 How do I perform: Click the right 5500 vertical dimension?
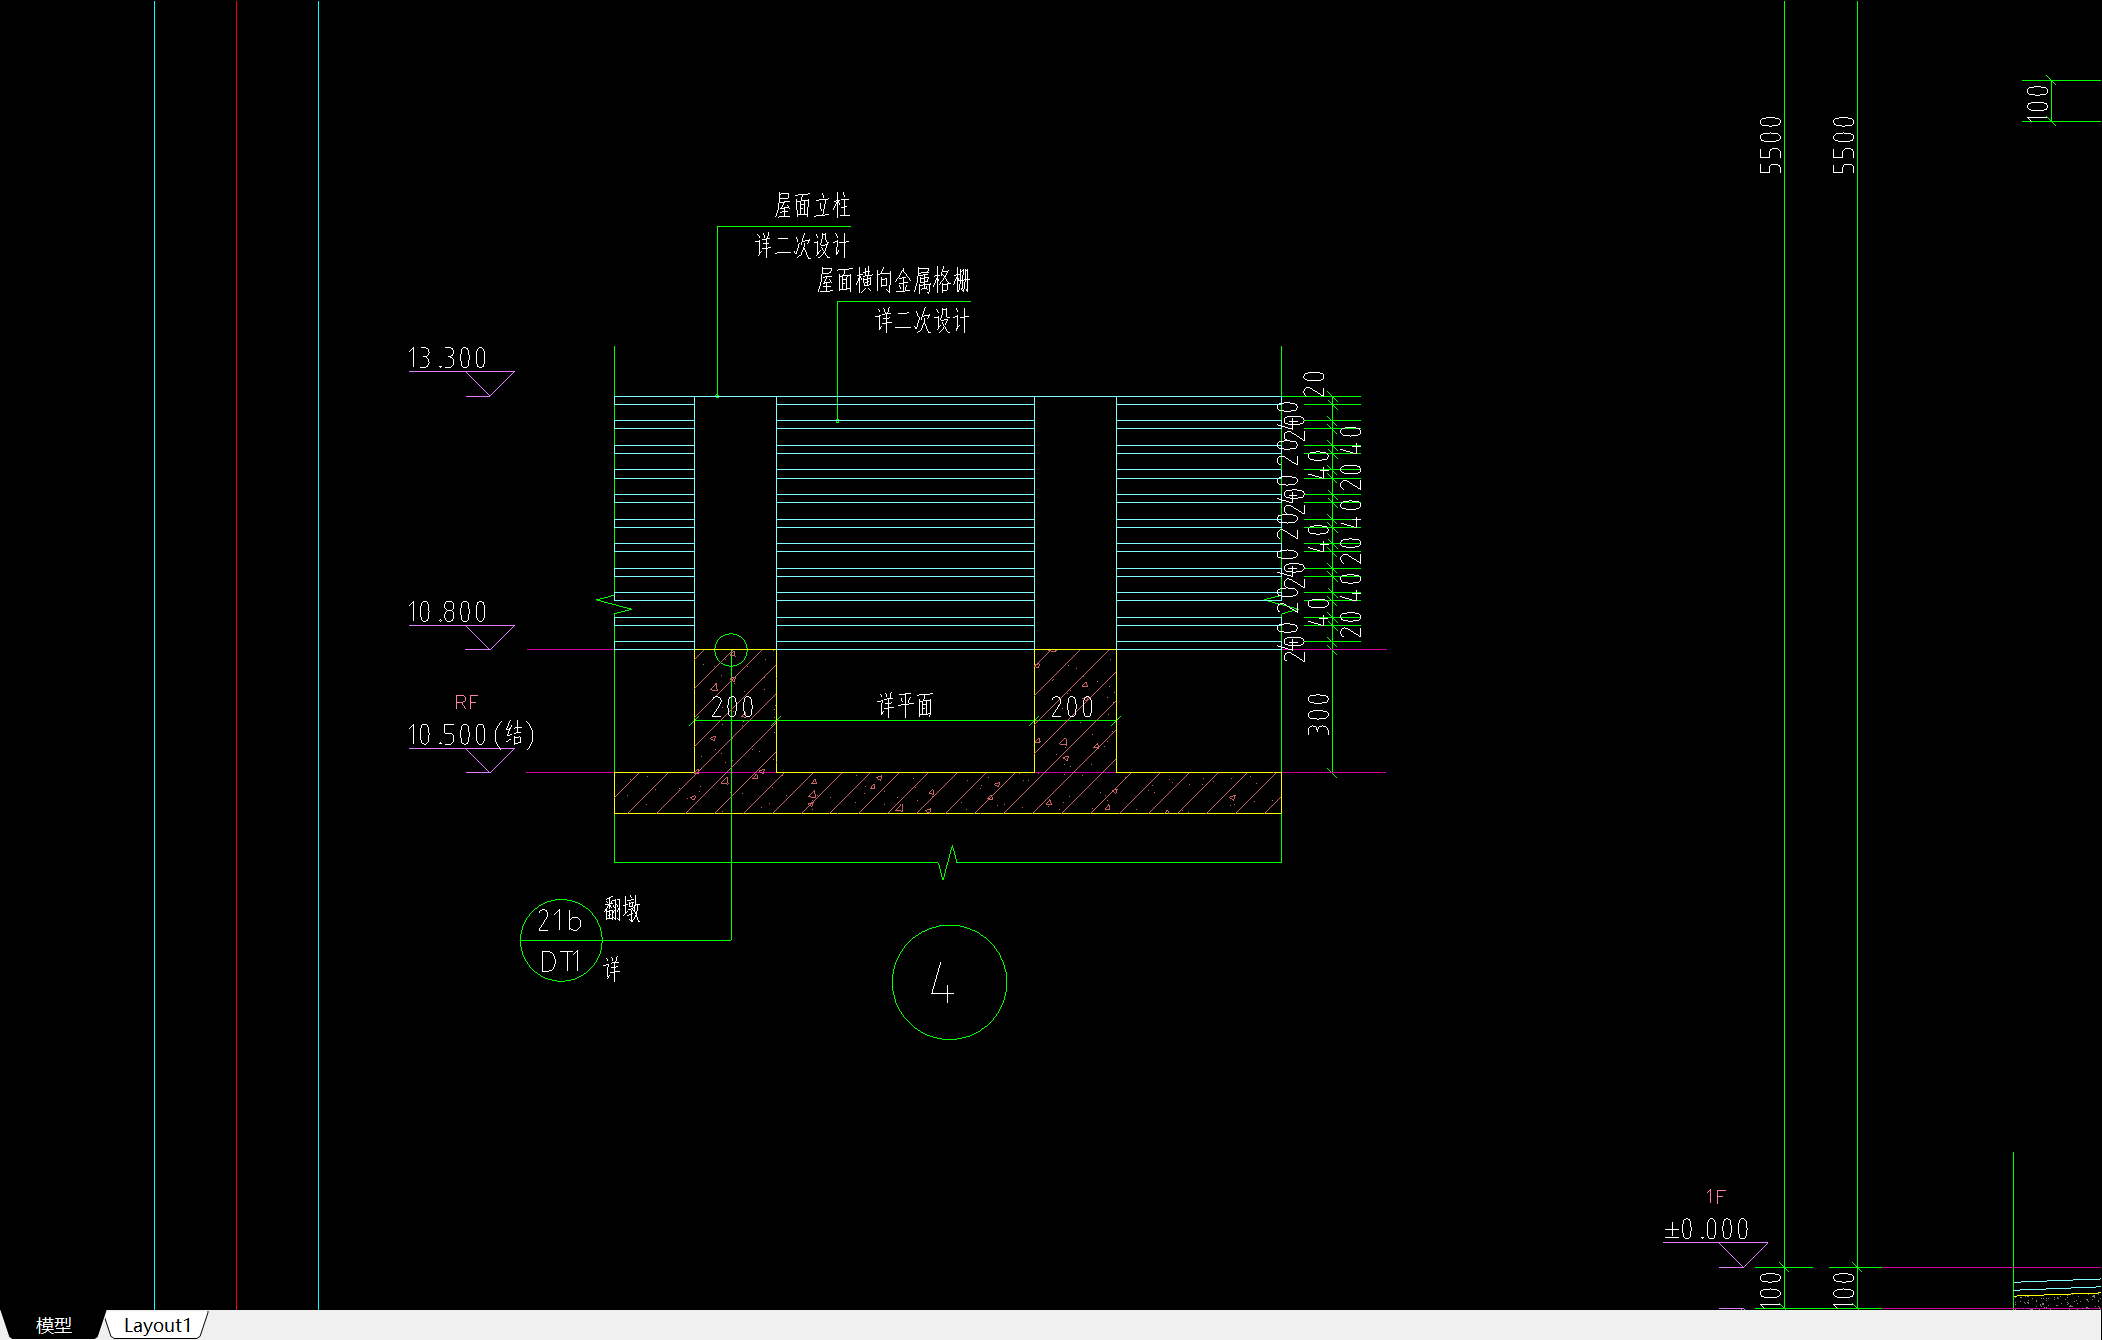tap(1844, 145)
